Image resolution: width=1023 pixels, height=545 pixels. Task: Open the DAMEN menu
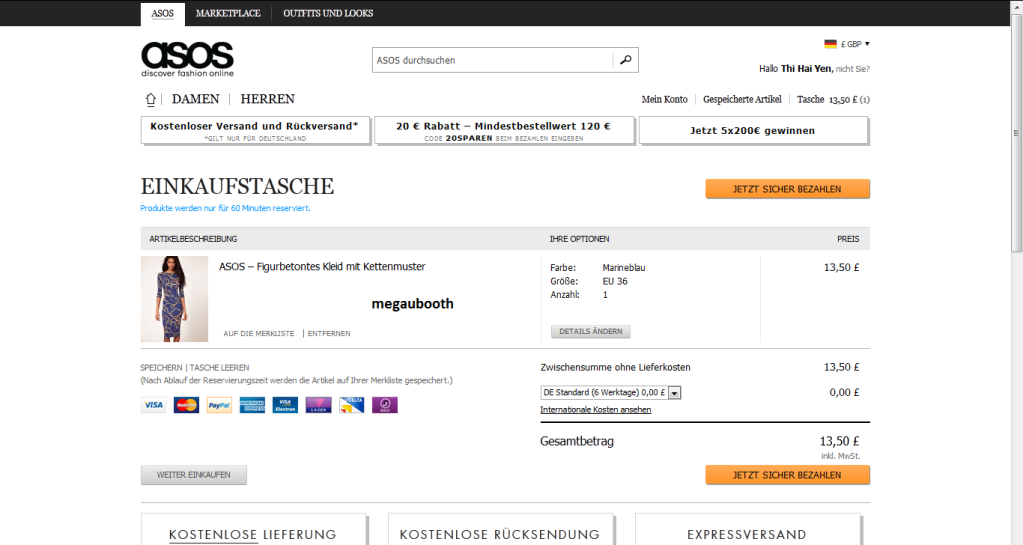tap(196, 99)
